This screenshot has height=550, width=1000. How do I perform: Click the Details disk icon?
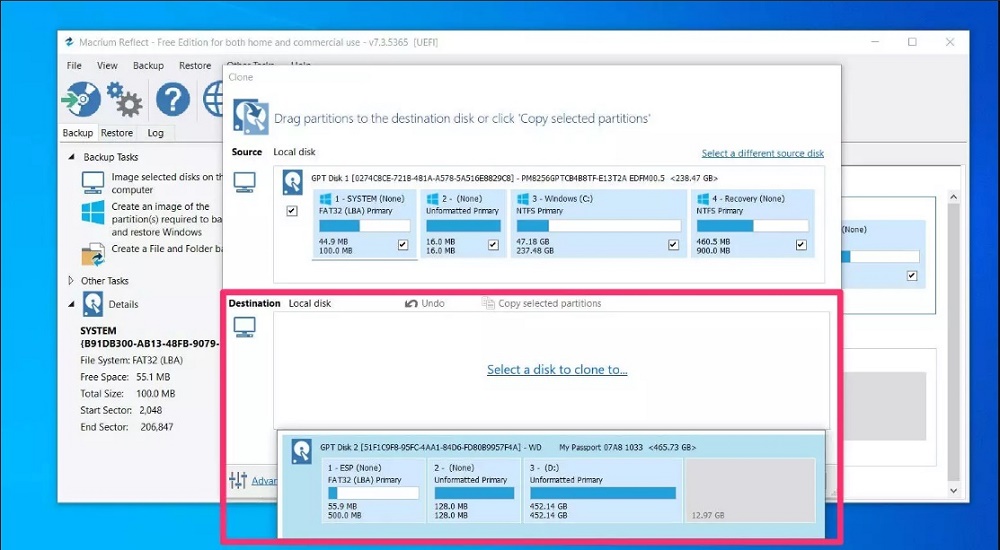coord(92,304)
